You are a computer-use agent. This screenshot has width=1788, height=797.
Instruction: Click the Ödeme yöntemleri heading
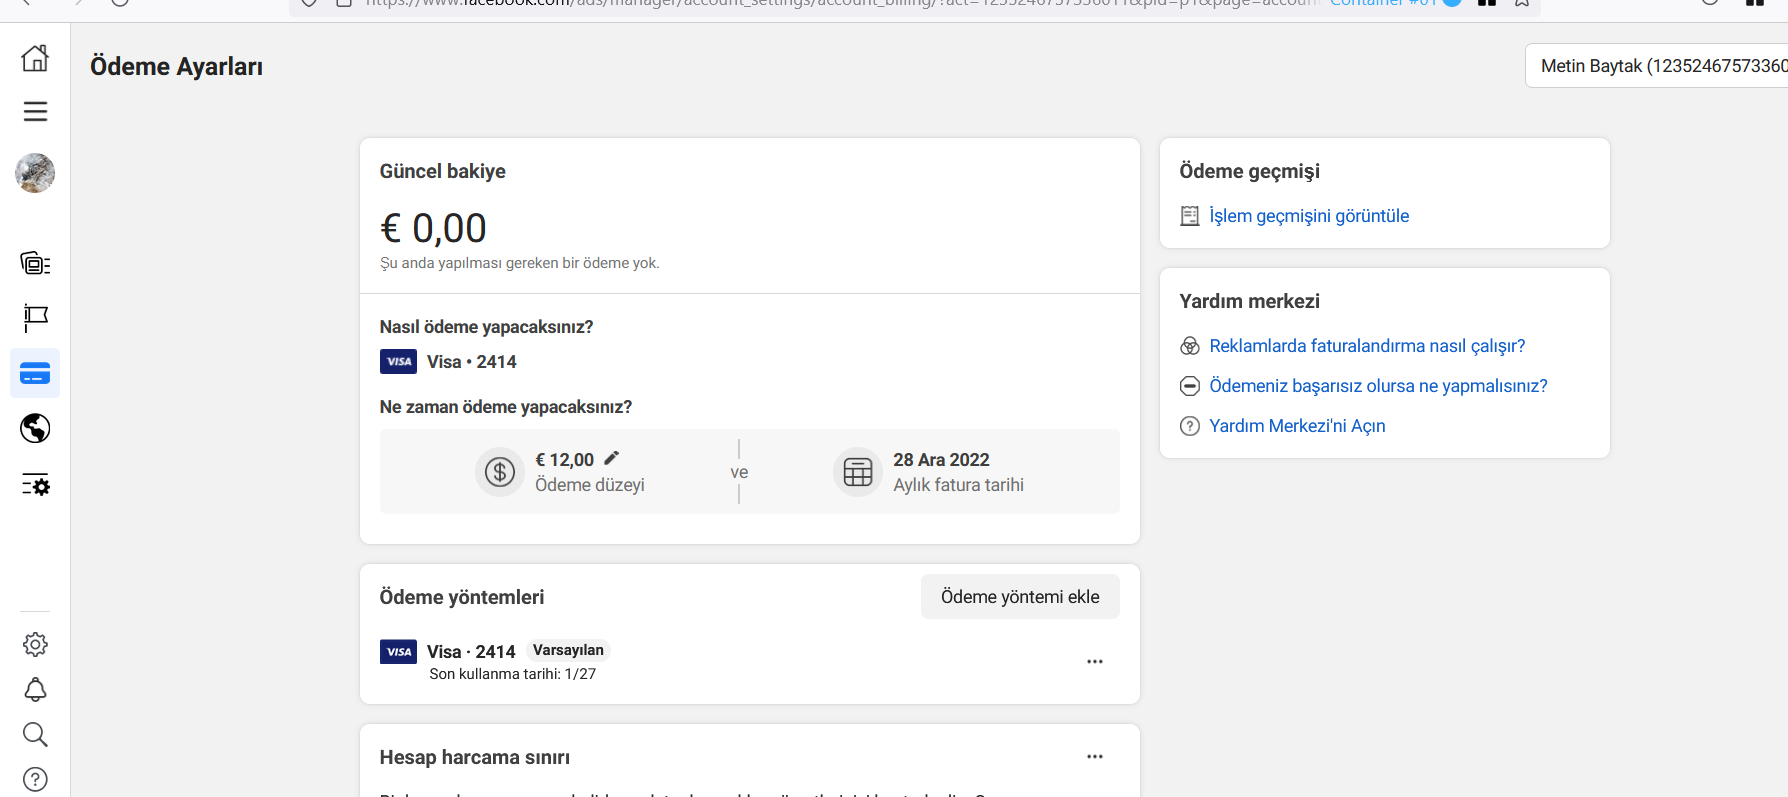(462, 597)
